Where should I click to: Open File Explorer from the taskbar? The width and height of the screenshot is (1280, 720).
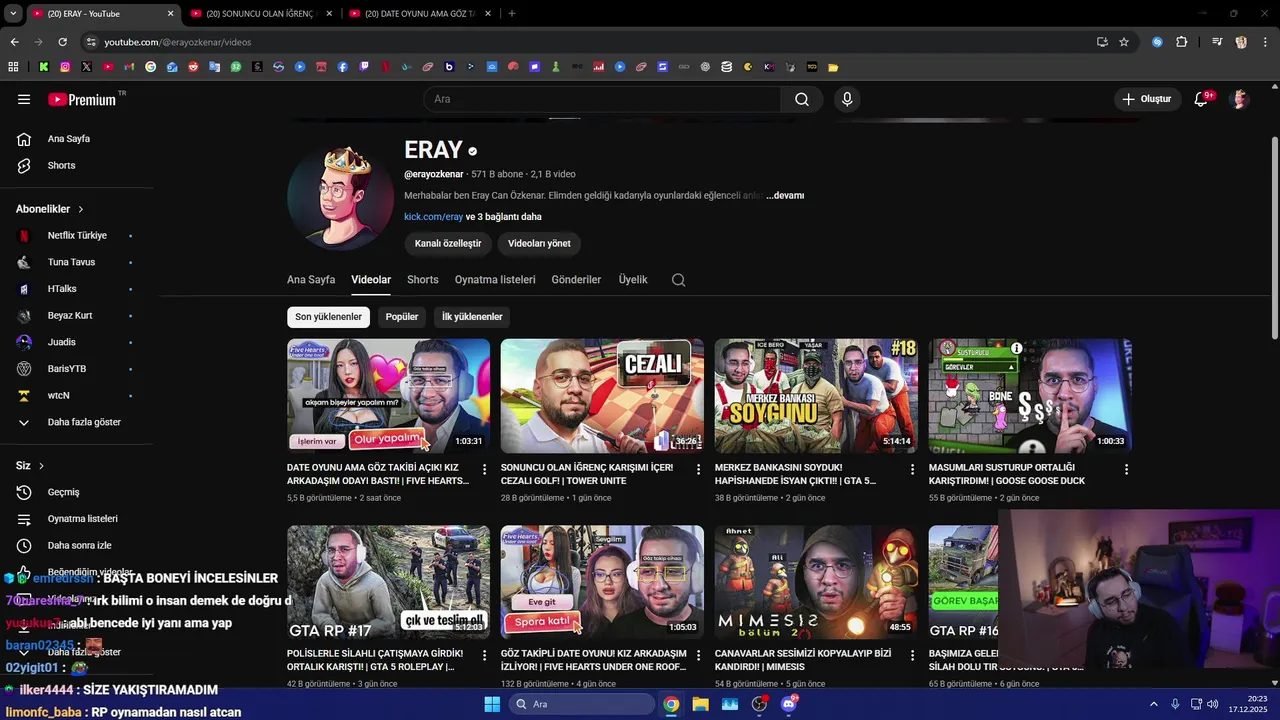700,704
